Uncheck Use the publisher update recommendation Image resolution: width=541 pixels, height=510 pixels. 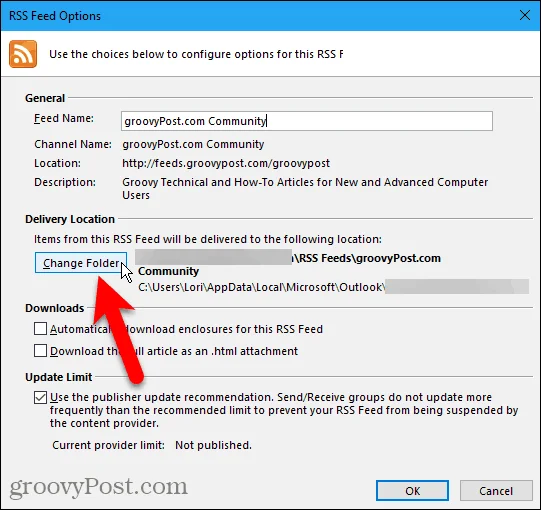tap(40, 397)
